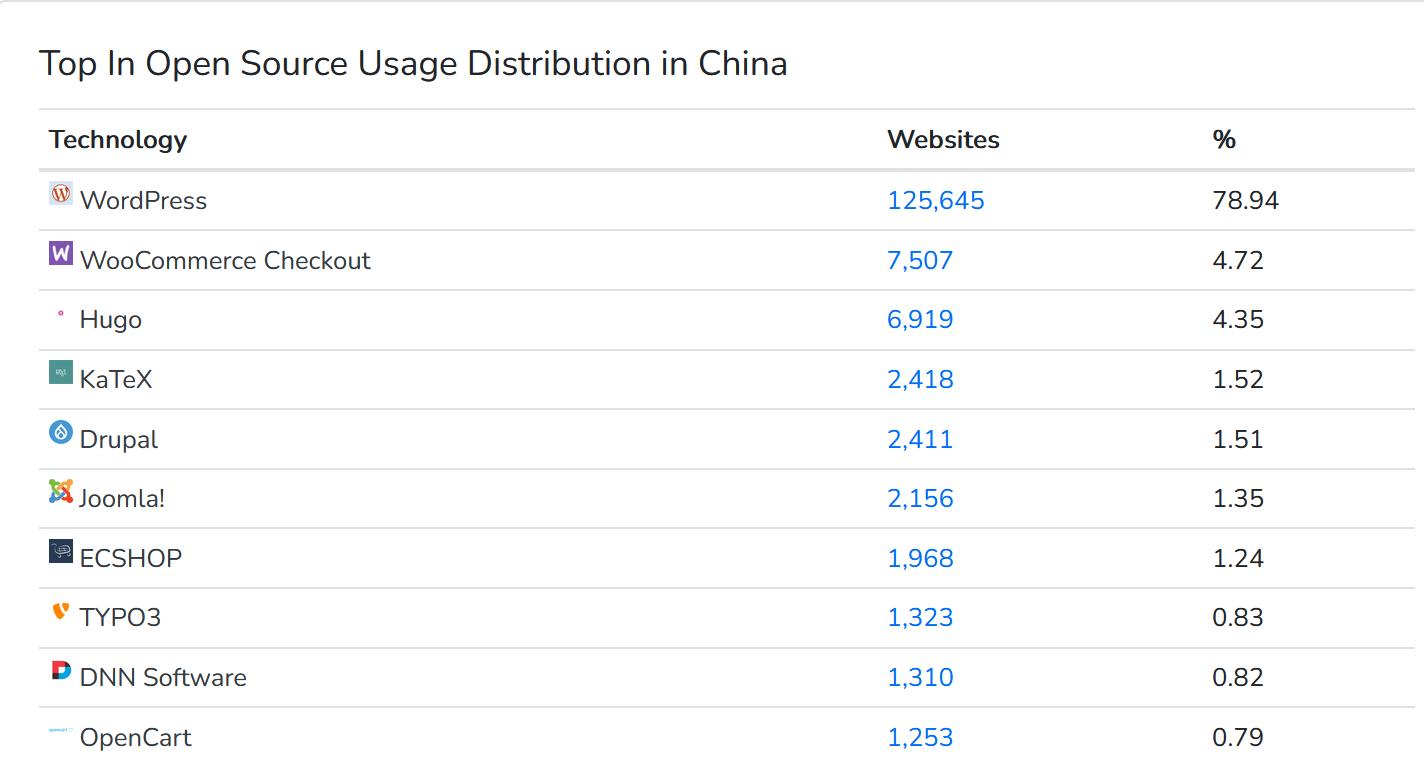Select the DNN Software technology name
This screenshot has width=1424, height=766.
pos(163,677)
